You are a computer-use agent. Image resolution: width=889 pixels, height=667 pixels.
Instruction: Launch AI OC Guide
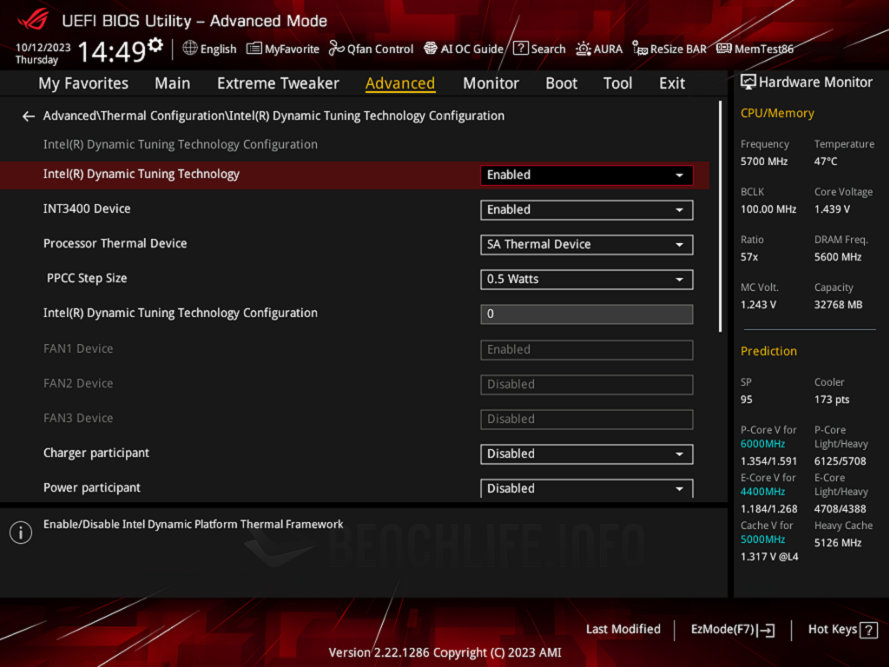pyautogui.click(x=462, y=48)
